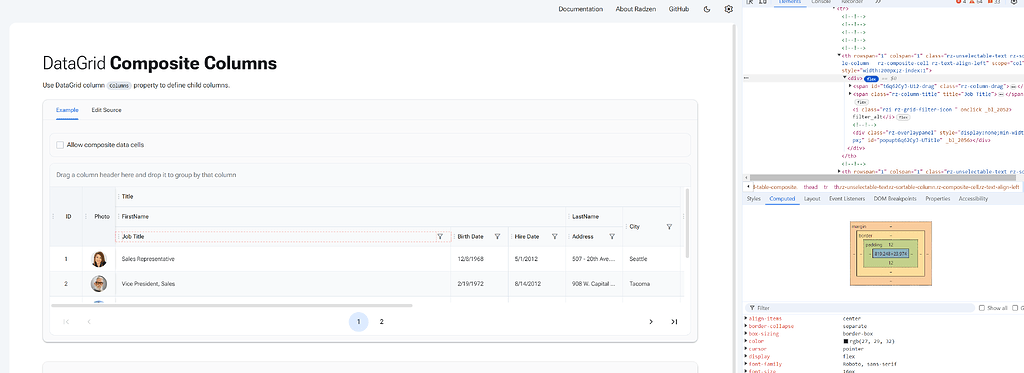The image size is (1024, 373).
Task: Click the City column filter icon
Action: pyautogui.click(x=669, y=227)
